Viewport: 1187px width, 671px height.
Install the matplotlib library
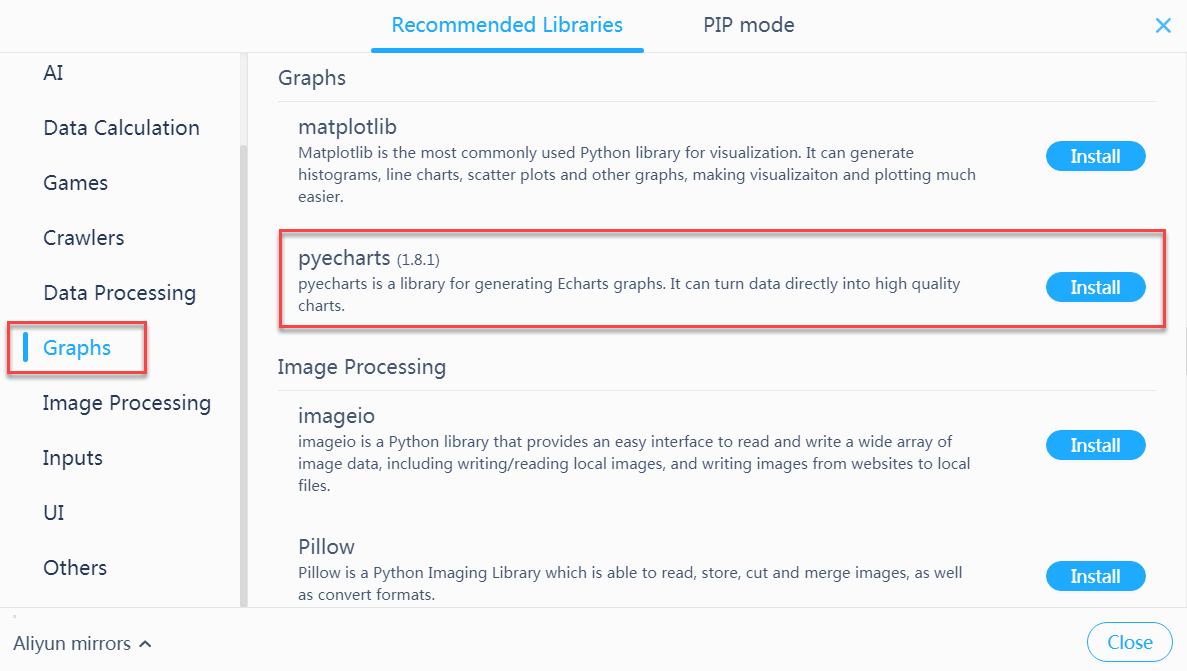point(1095,157)
